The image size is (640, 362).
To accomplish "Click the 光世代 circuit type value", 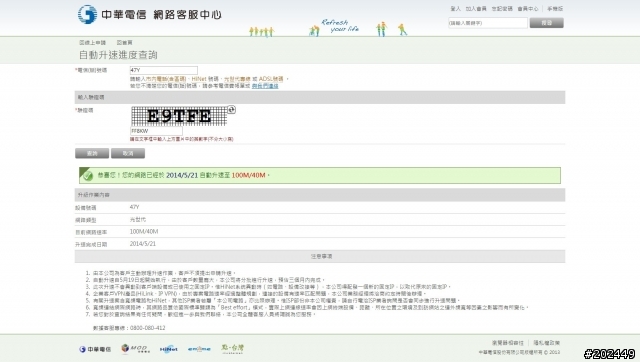I will click(138, 220).
